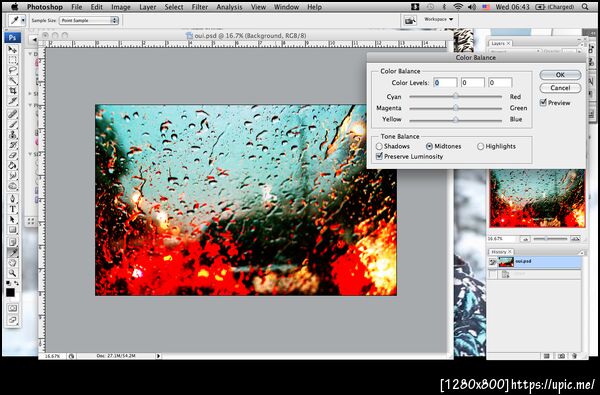
Task: Select the Clone Stamp tool
Action: tap(13, 135)
